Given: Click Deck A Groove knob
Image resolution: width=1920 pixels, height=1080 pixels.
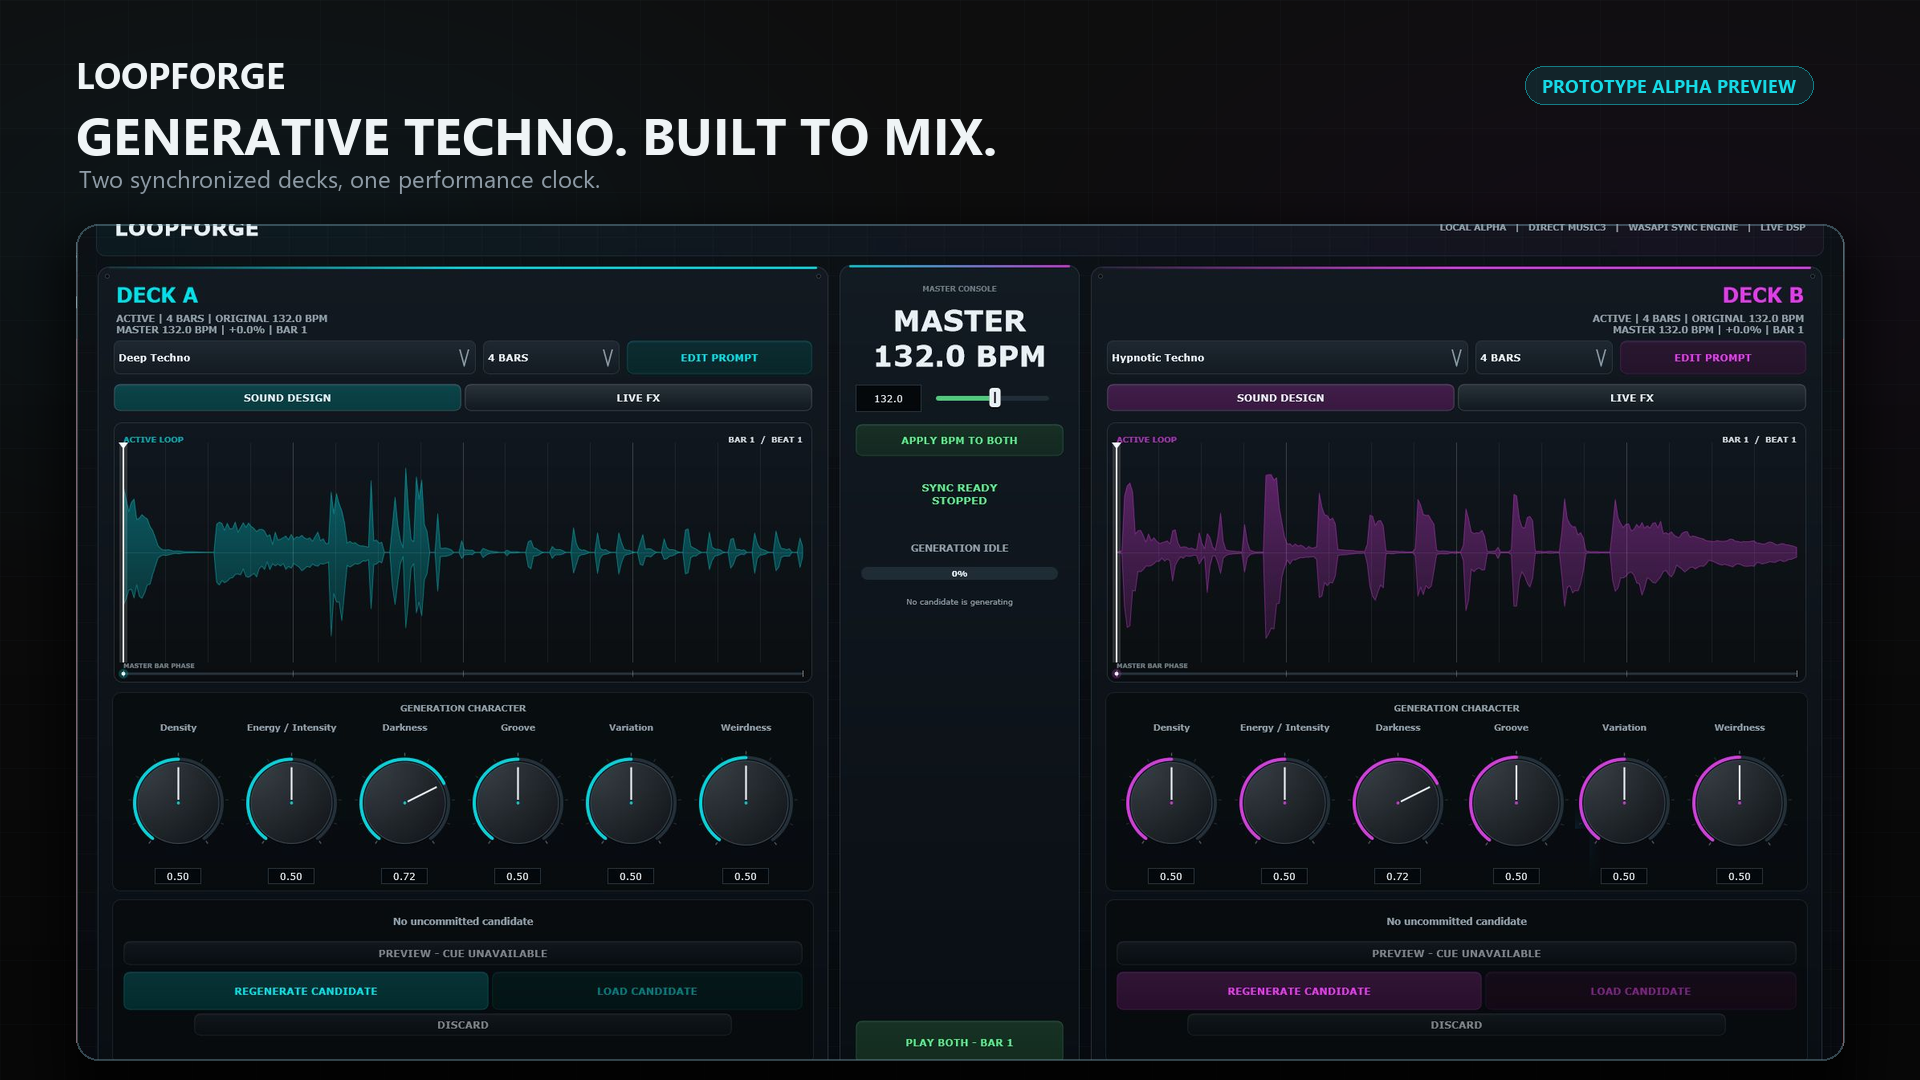Looking at the screenshot, I should click(517, 802).
